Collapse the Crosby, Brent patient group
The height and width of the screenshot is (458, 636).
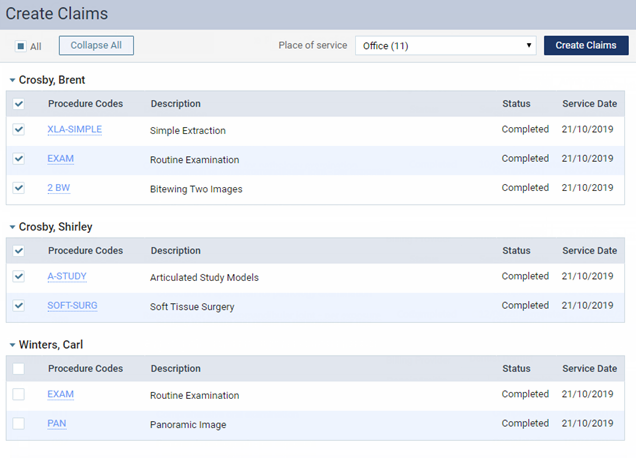(x=12, y=79)
